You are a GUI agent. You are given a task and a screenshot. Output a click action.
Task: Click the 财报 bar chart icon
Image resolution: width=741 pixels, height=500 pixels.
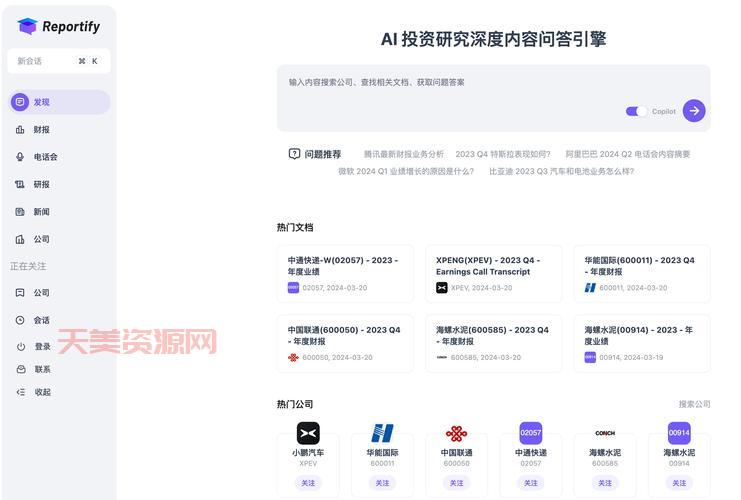coord(20,129)
